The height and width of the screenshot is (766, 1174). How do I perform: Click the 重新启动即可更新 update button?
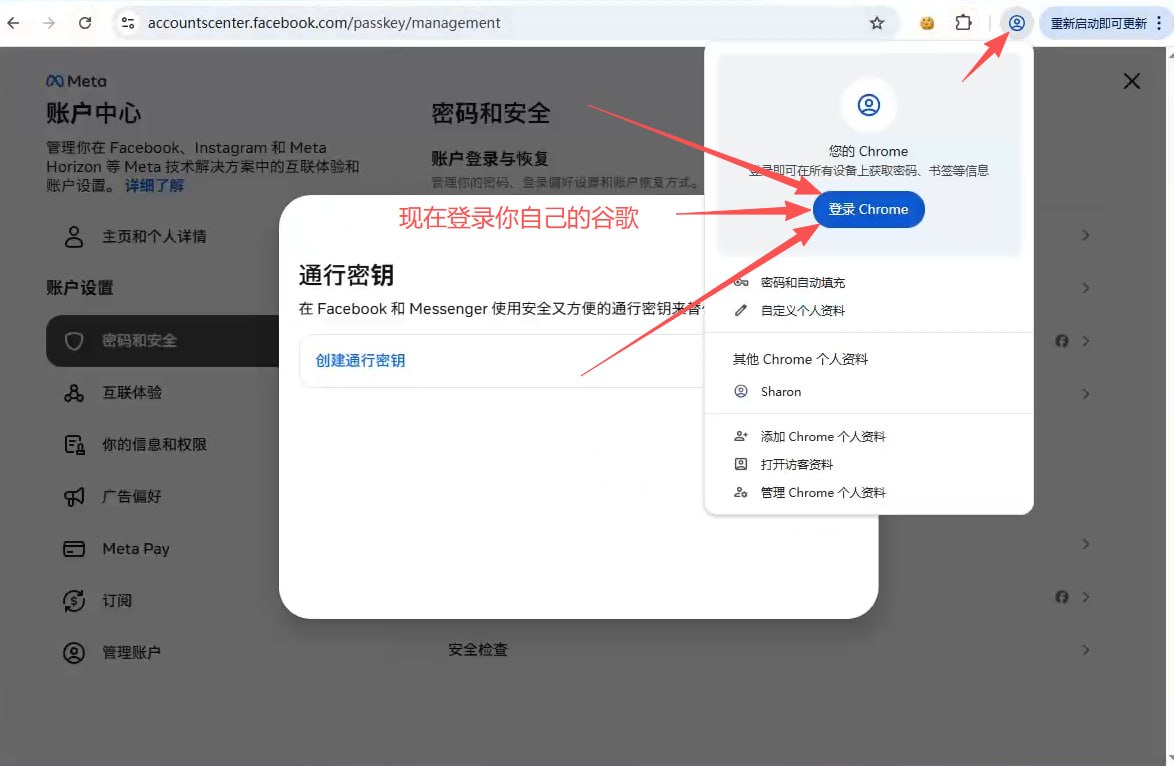click(1105, 23)
